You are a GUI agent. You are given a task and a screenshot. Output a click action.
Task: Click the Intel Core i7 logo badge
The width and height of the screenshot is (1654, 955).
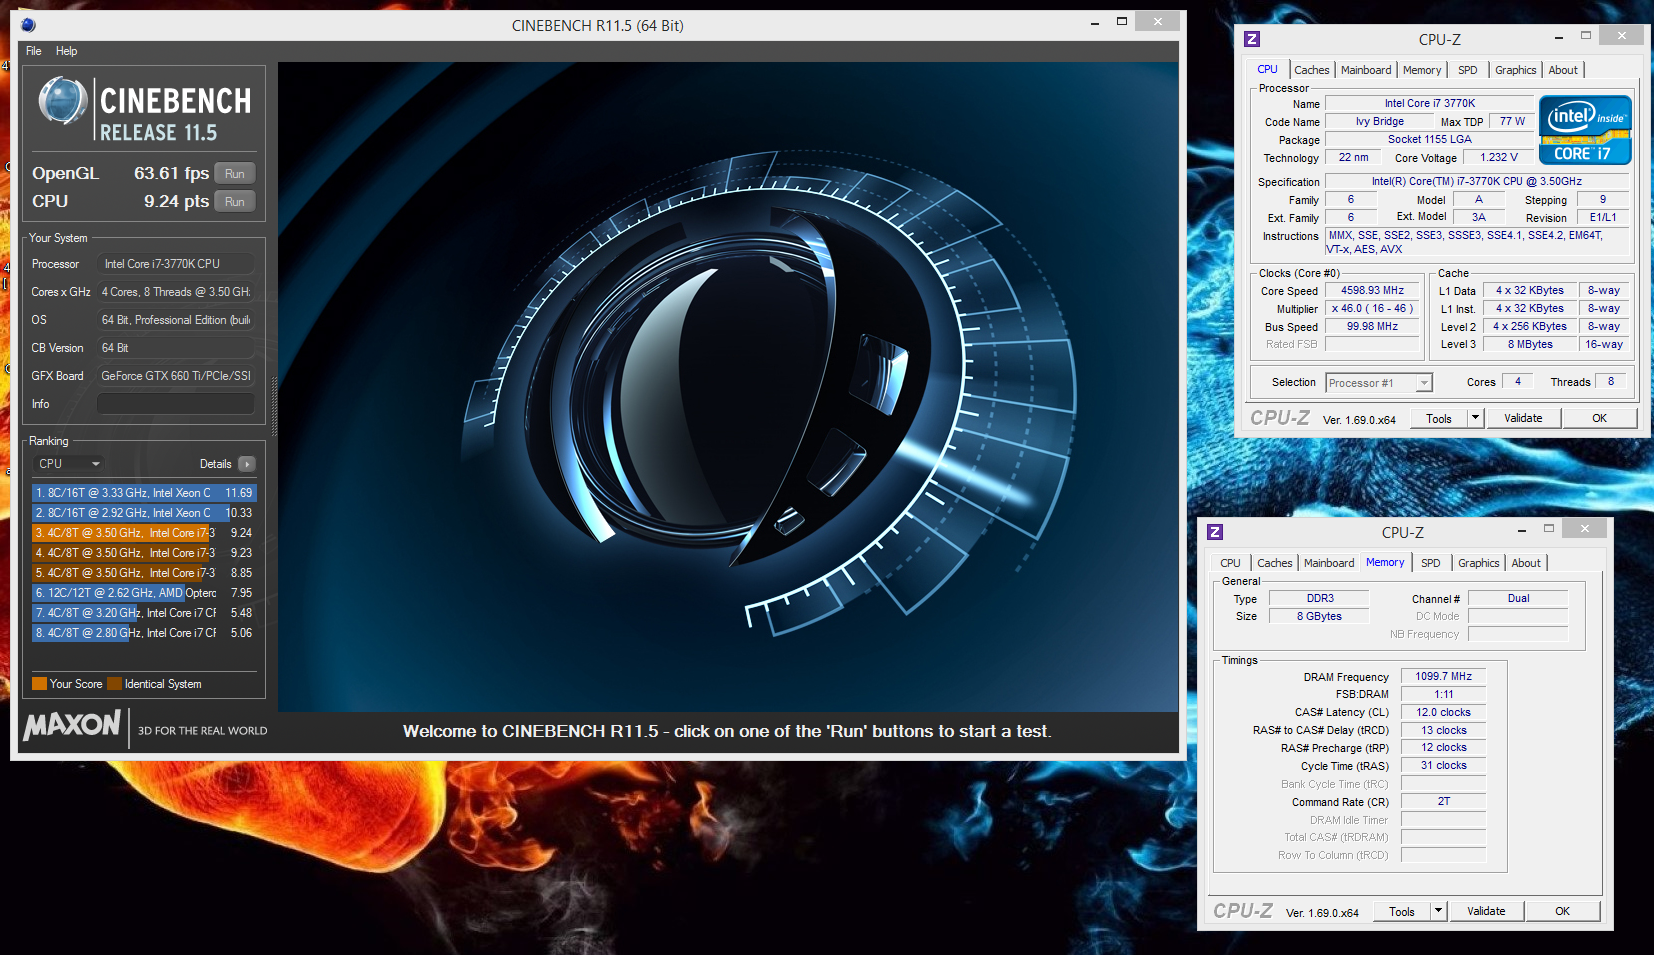coord(1585,130)
